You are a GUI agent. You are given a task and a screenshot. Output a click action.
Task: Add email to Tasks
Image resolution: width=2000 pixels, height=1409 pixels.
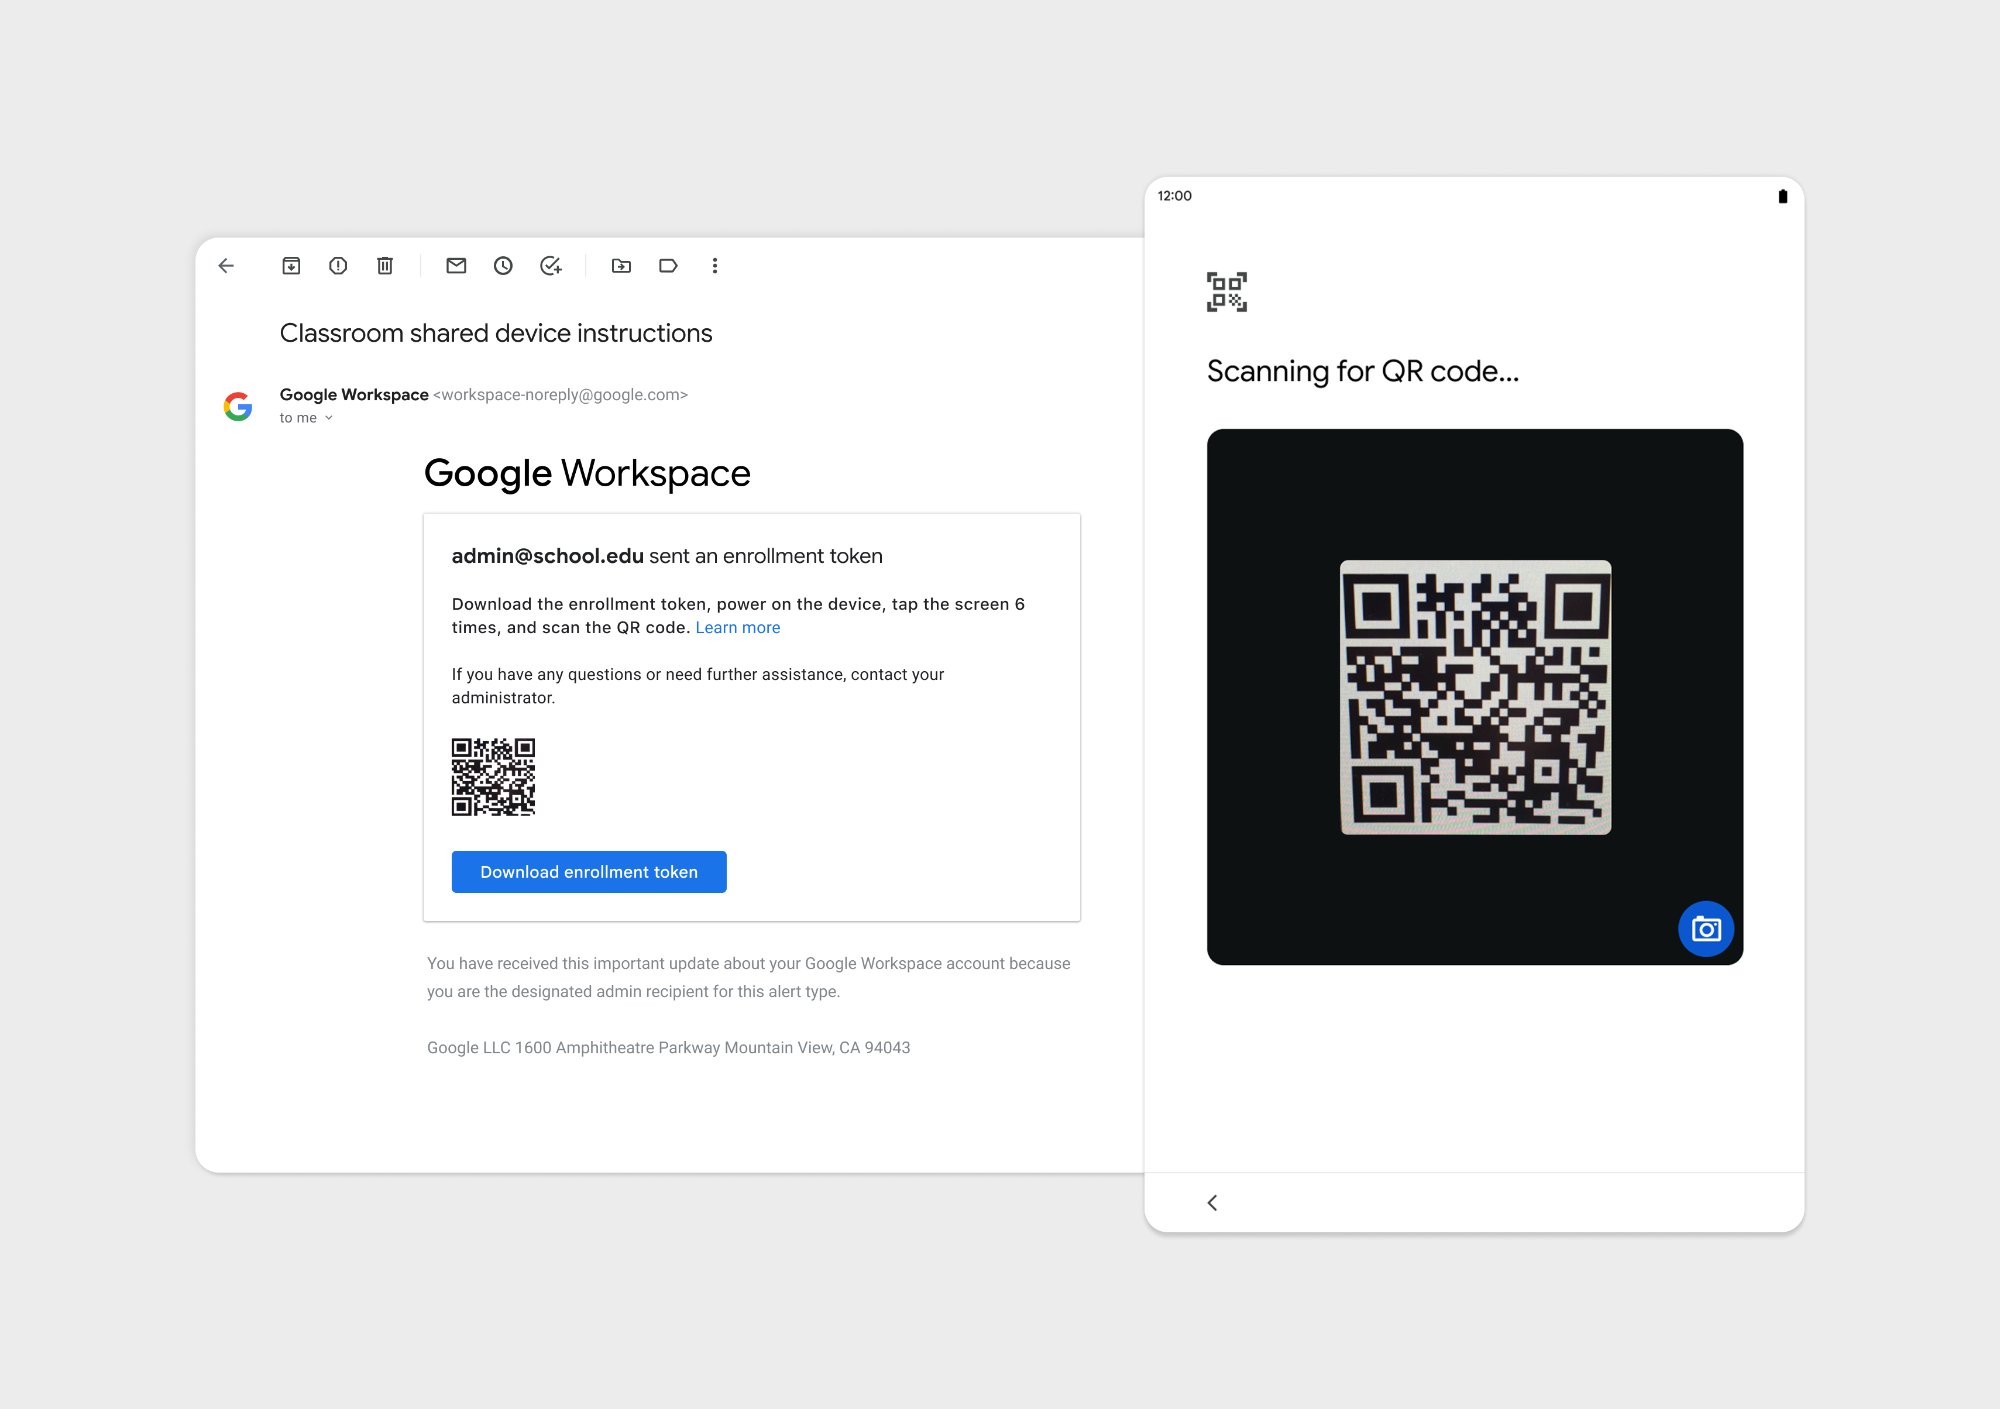pyautogui.click(x=550, y=266)
